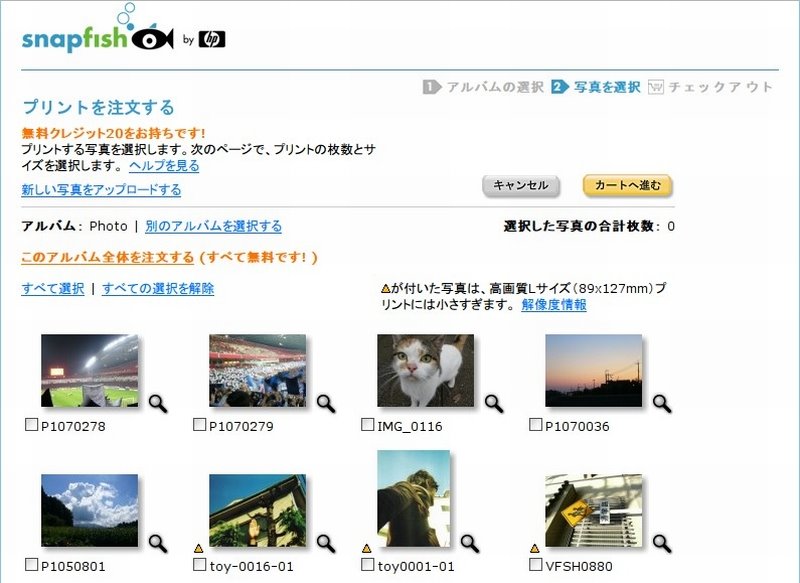Click magnifier icon beside toy-0016-01 photo
800x583 pixels.
click(326, 544)
